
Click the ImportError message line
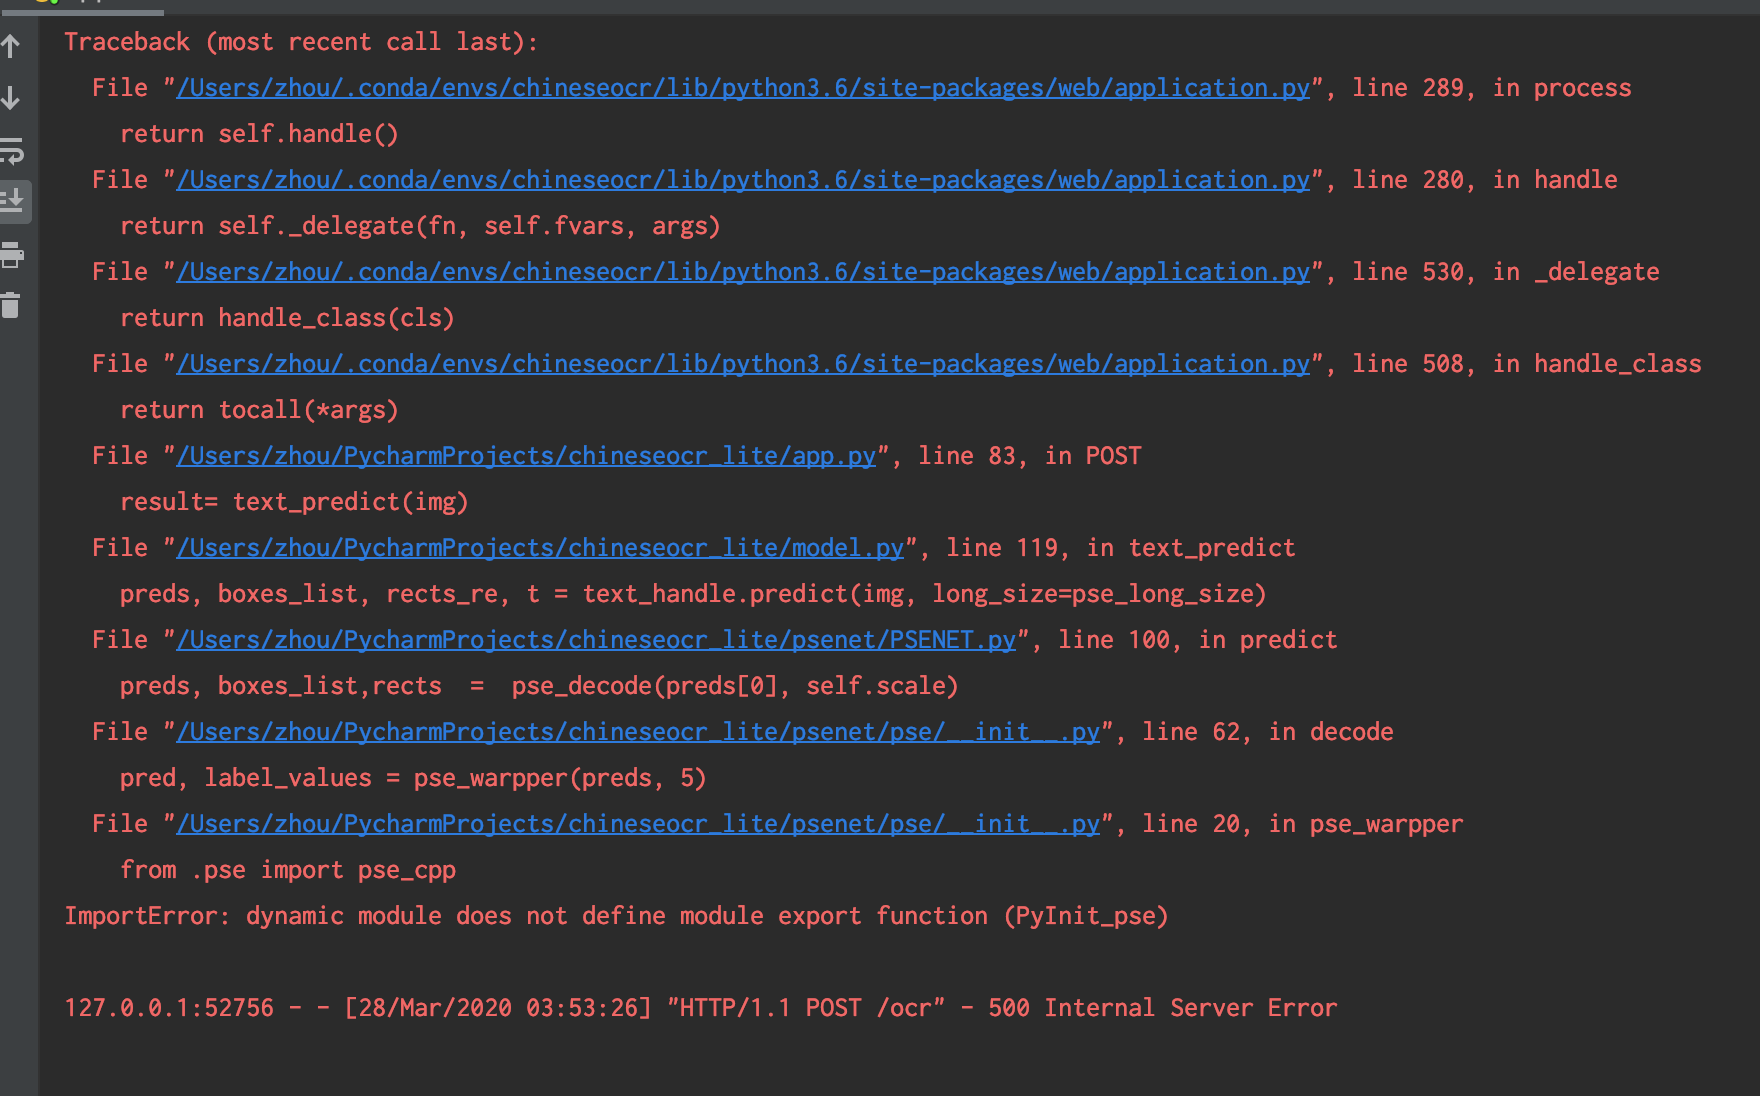pyautogui.click(x=615, y=915)
